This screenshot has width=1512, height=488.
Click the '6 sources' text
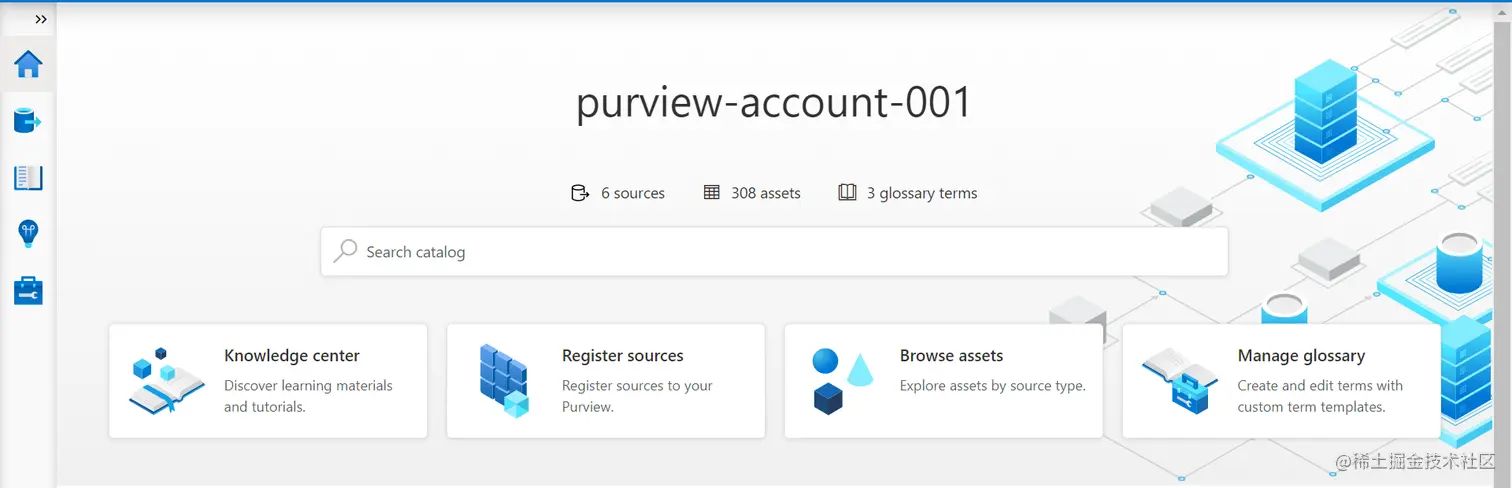point(633,193)
